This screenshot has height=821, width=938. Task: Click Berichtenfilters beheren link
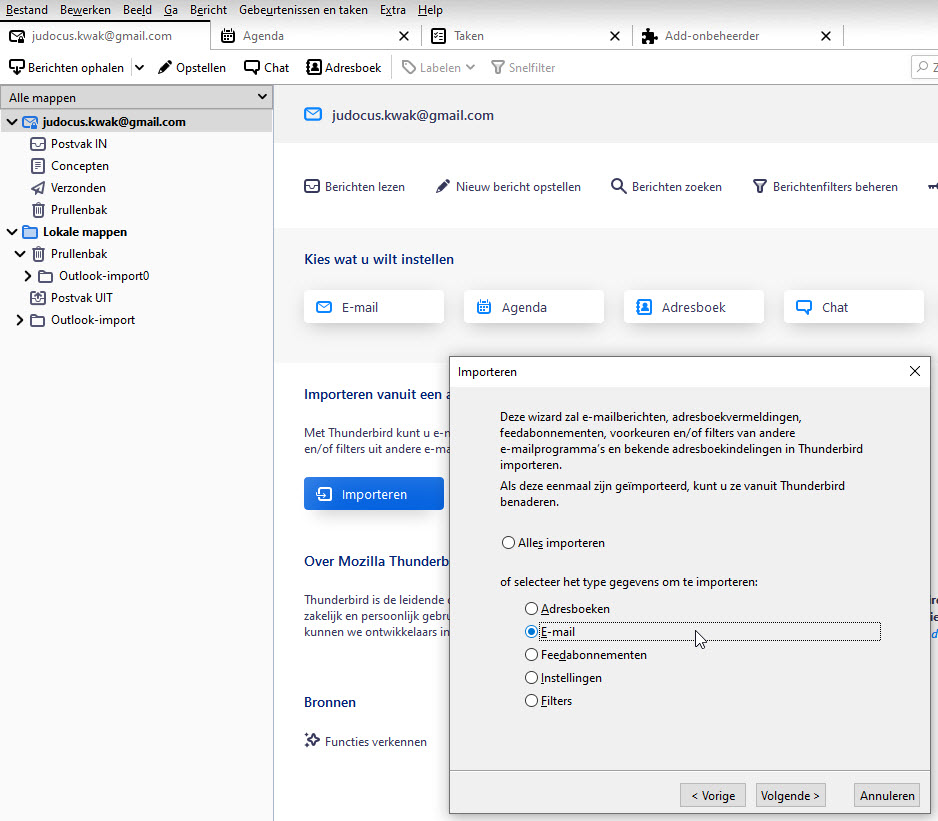tap(825, 187)
